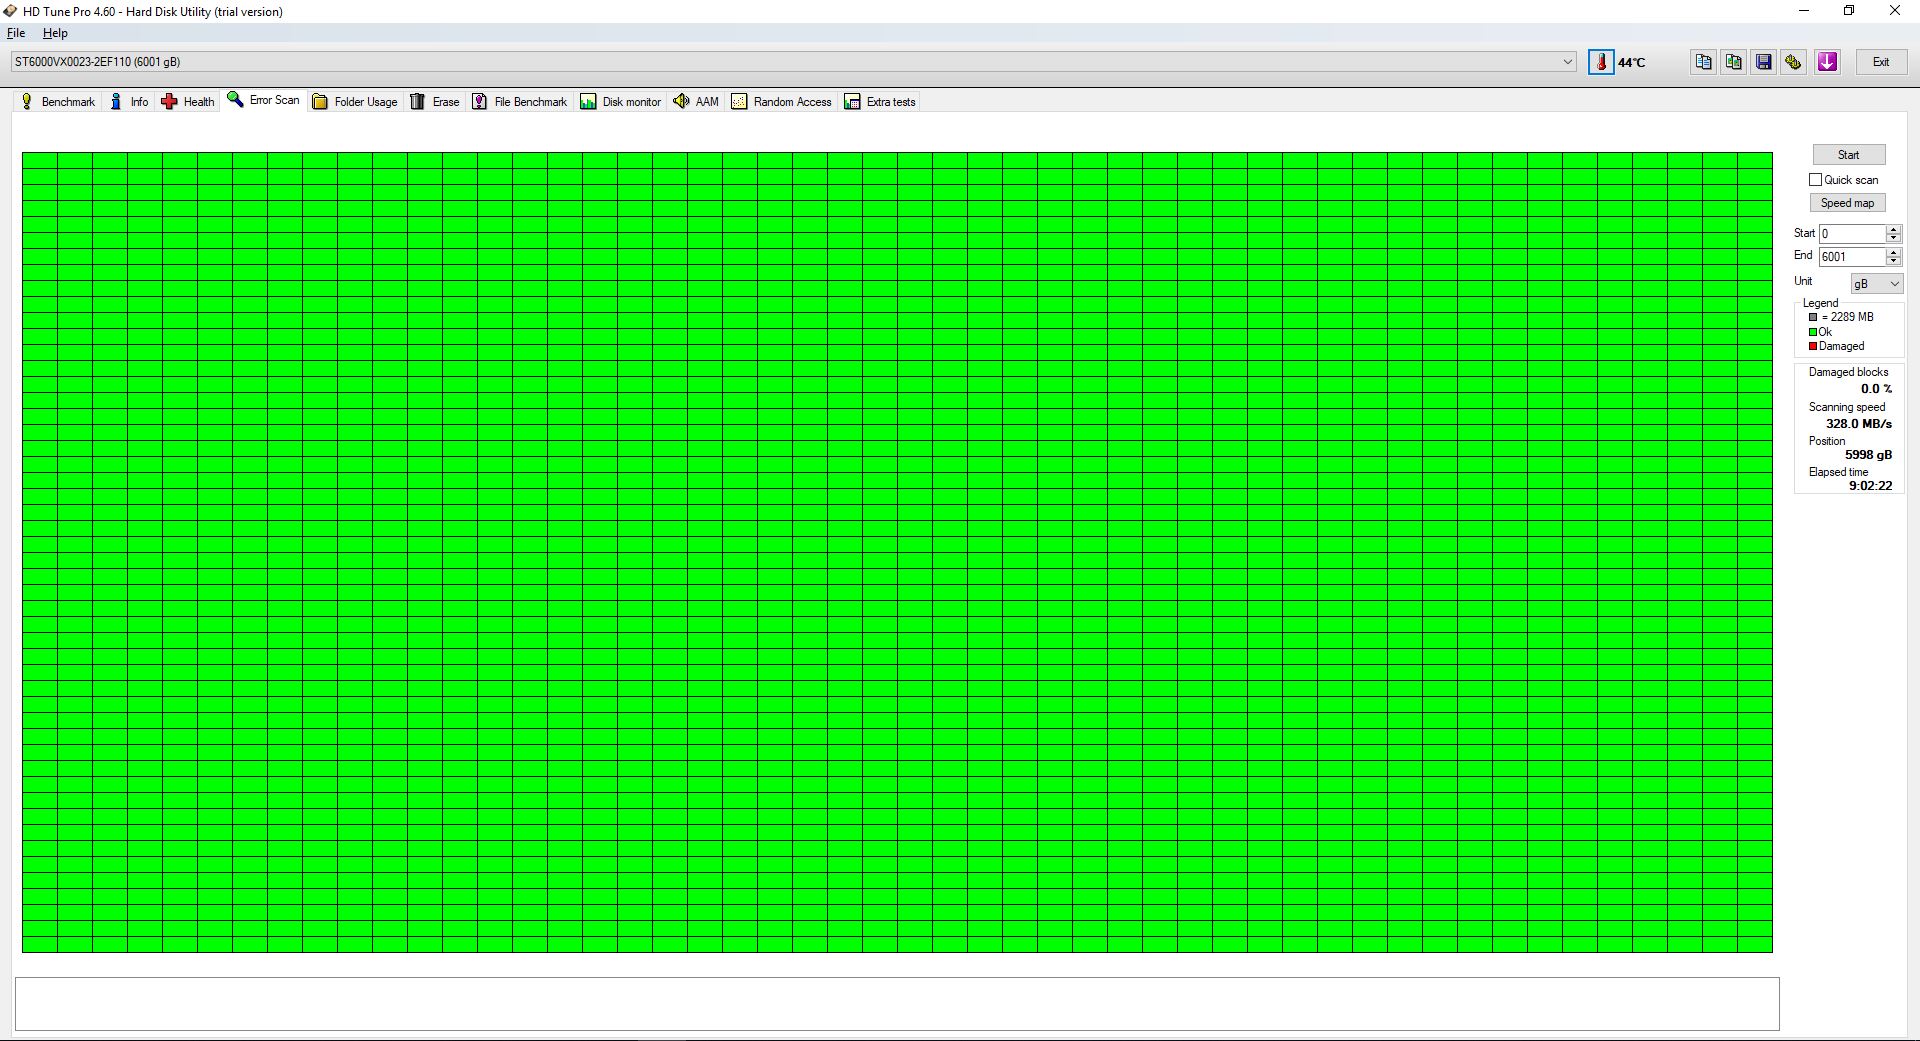This screenshot has height=1041, width=1920.
Task: Click the temperature indicator showing 44°C
Action: 1618,61
